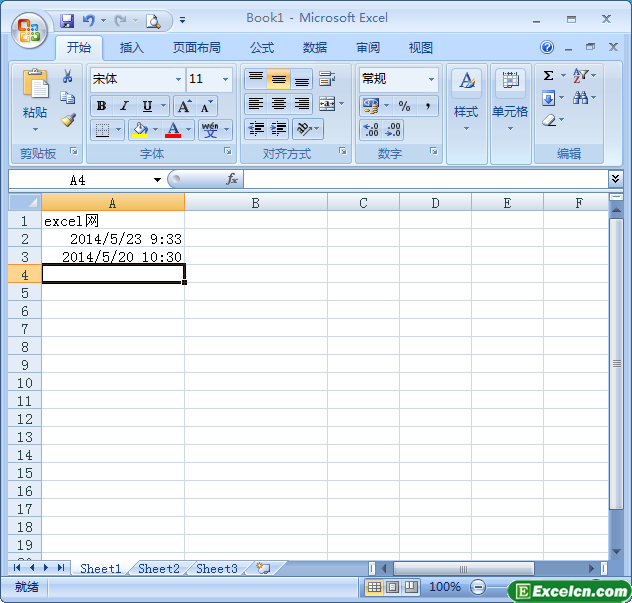Customize Quick Access Toolbar dropdown
632x603 pixels.
182,20
